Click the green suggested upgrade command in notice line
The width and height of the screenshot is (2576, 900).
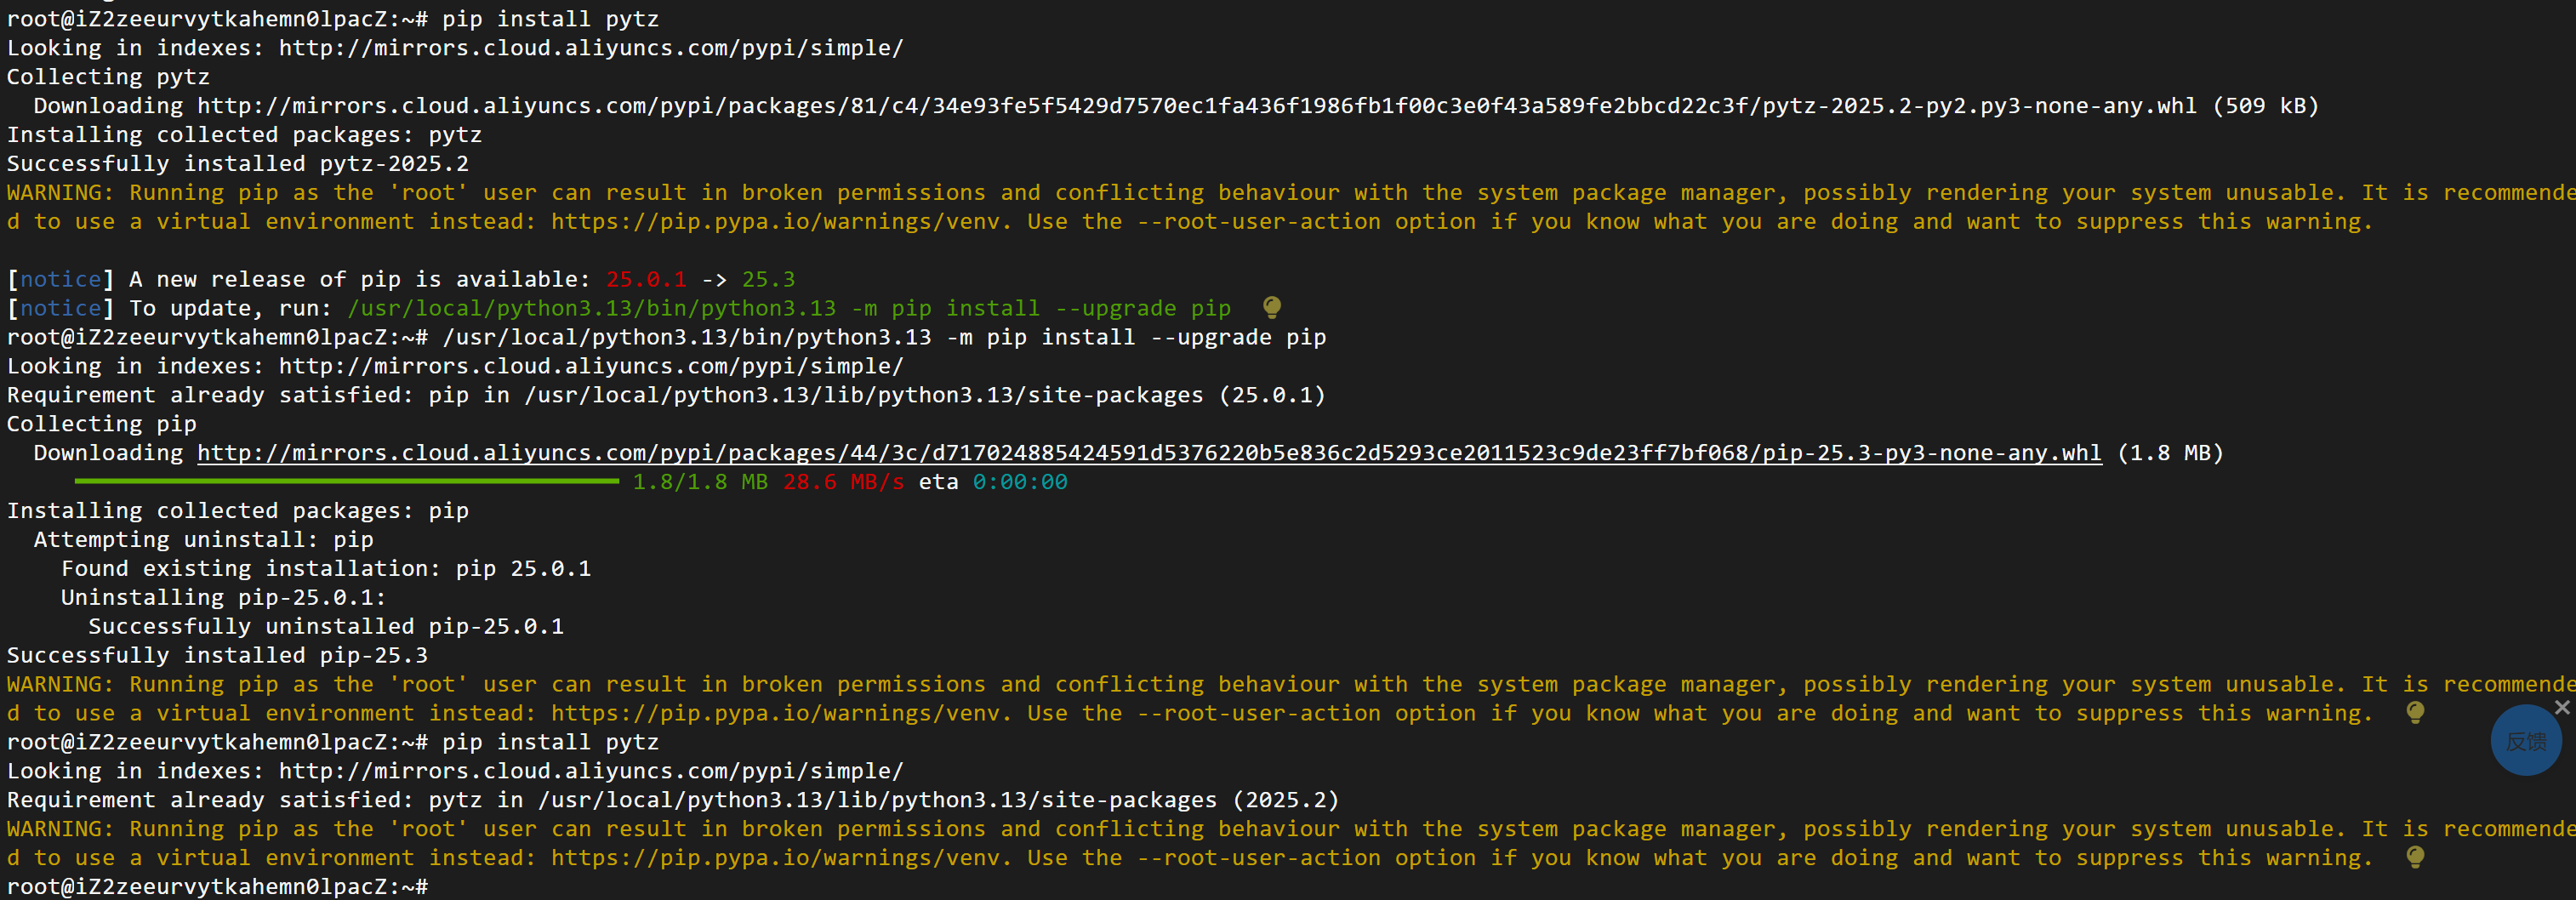(789, 308)
